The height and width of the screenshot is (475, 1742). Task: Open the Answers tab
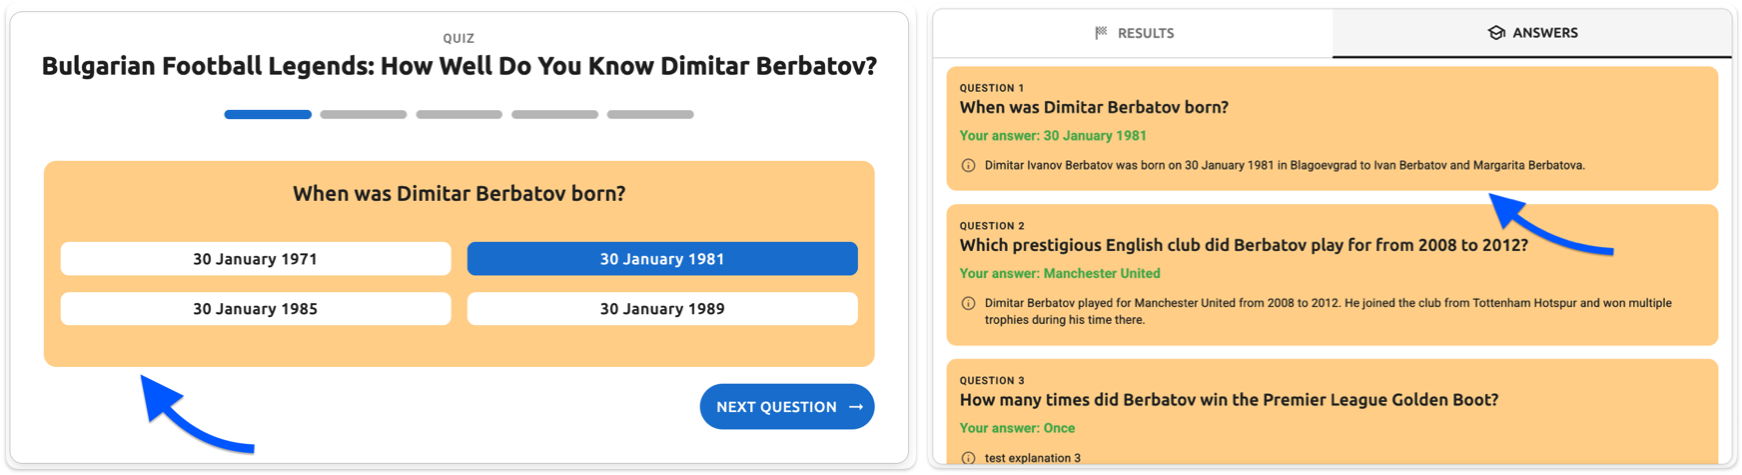point(1532,33)
